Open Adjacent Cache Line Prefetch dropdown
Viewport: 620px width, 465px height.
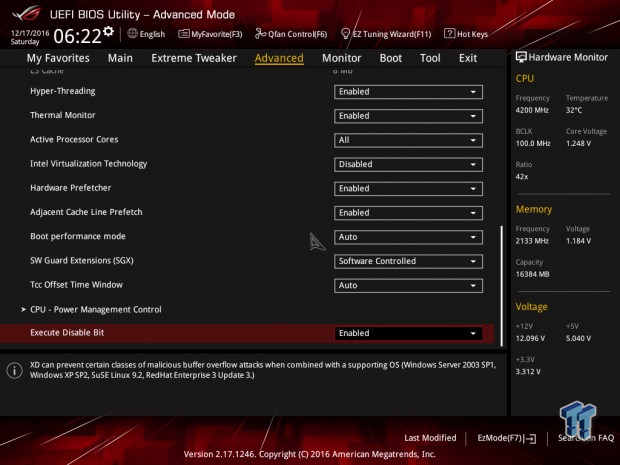pos(408,213)
